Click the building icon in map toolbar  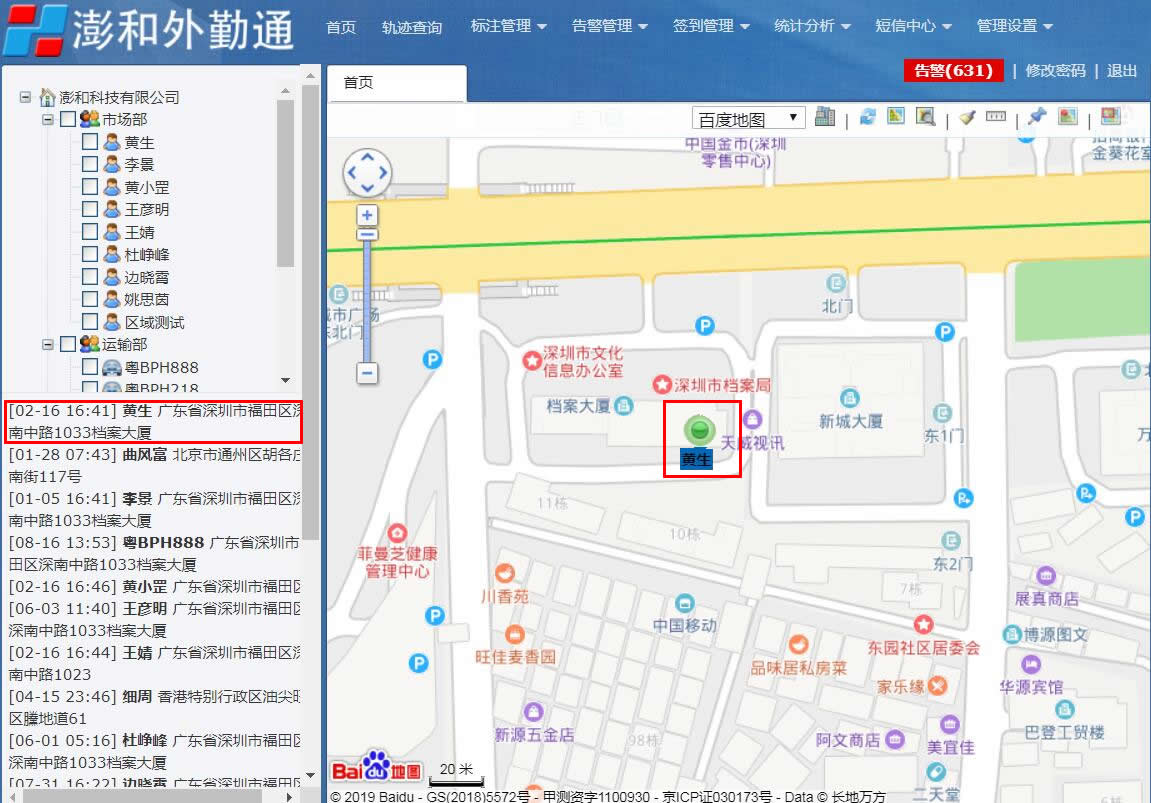tap(825, 117)
